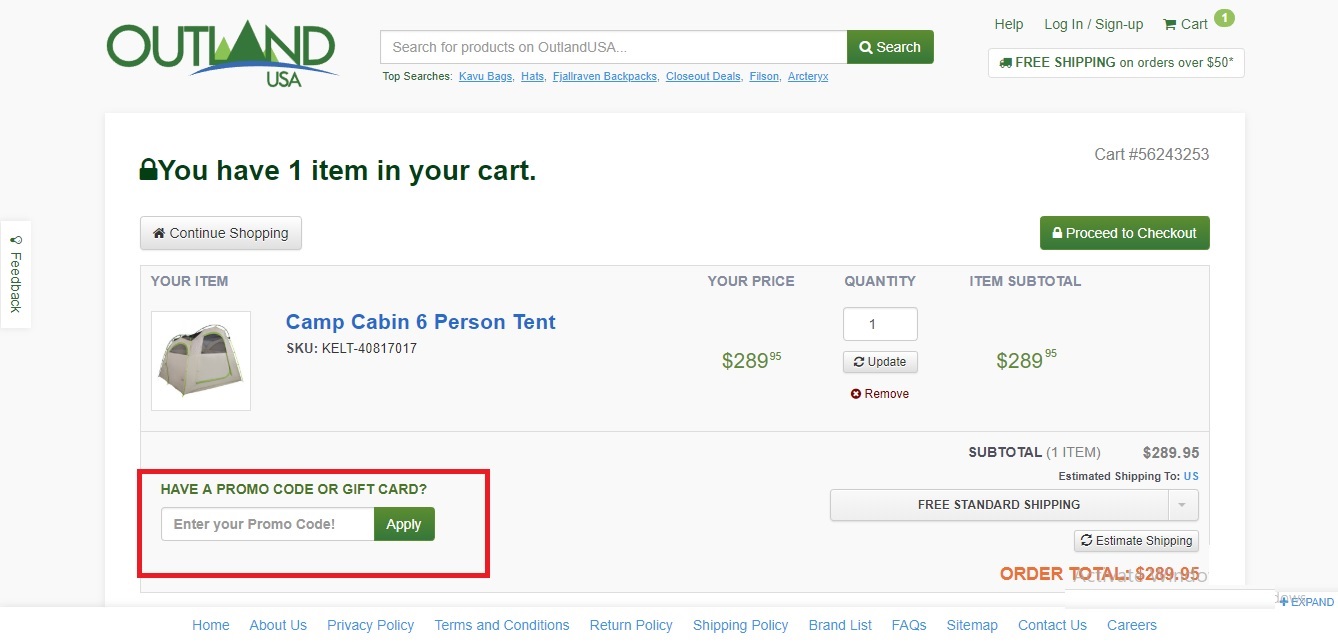Screen dimensions: 1338x642
Task: Expand the bottom-right EXPAND panel
Action: point(1307,602)
